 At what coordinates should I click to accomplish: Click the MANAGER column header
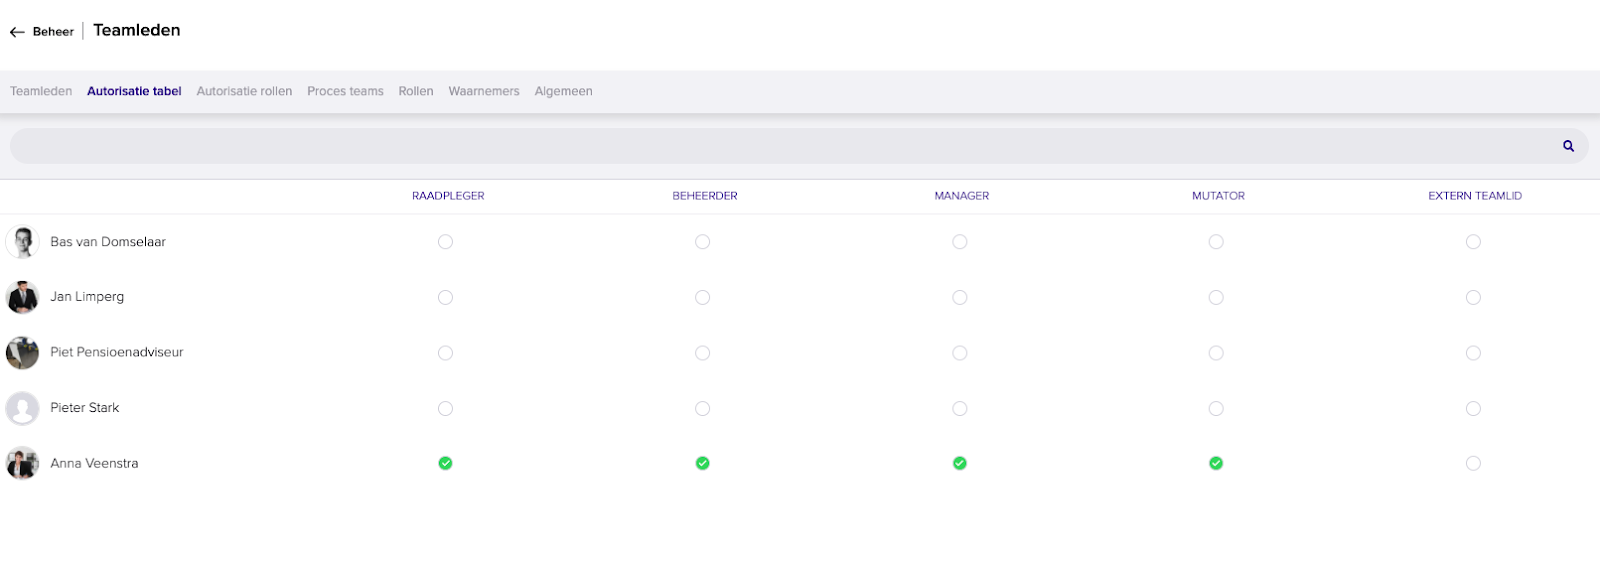[962, 196]
